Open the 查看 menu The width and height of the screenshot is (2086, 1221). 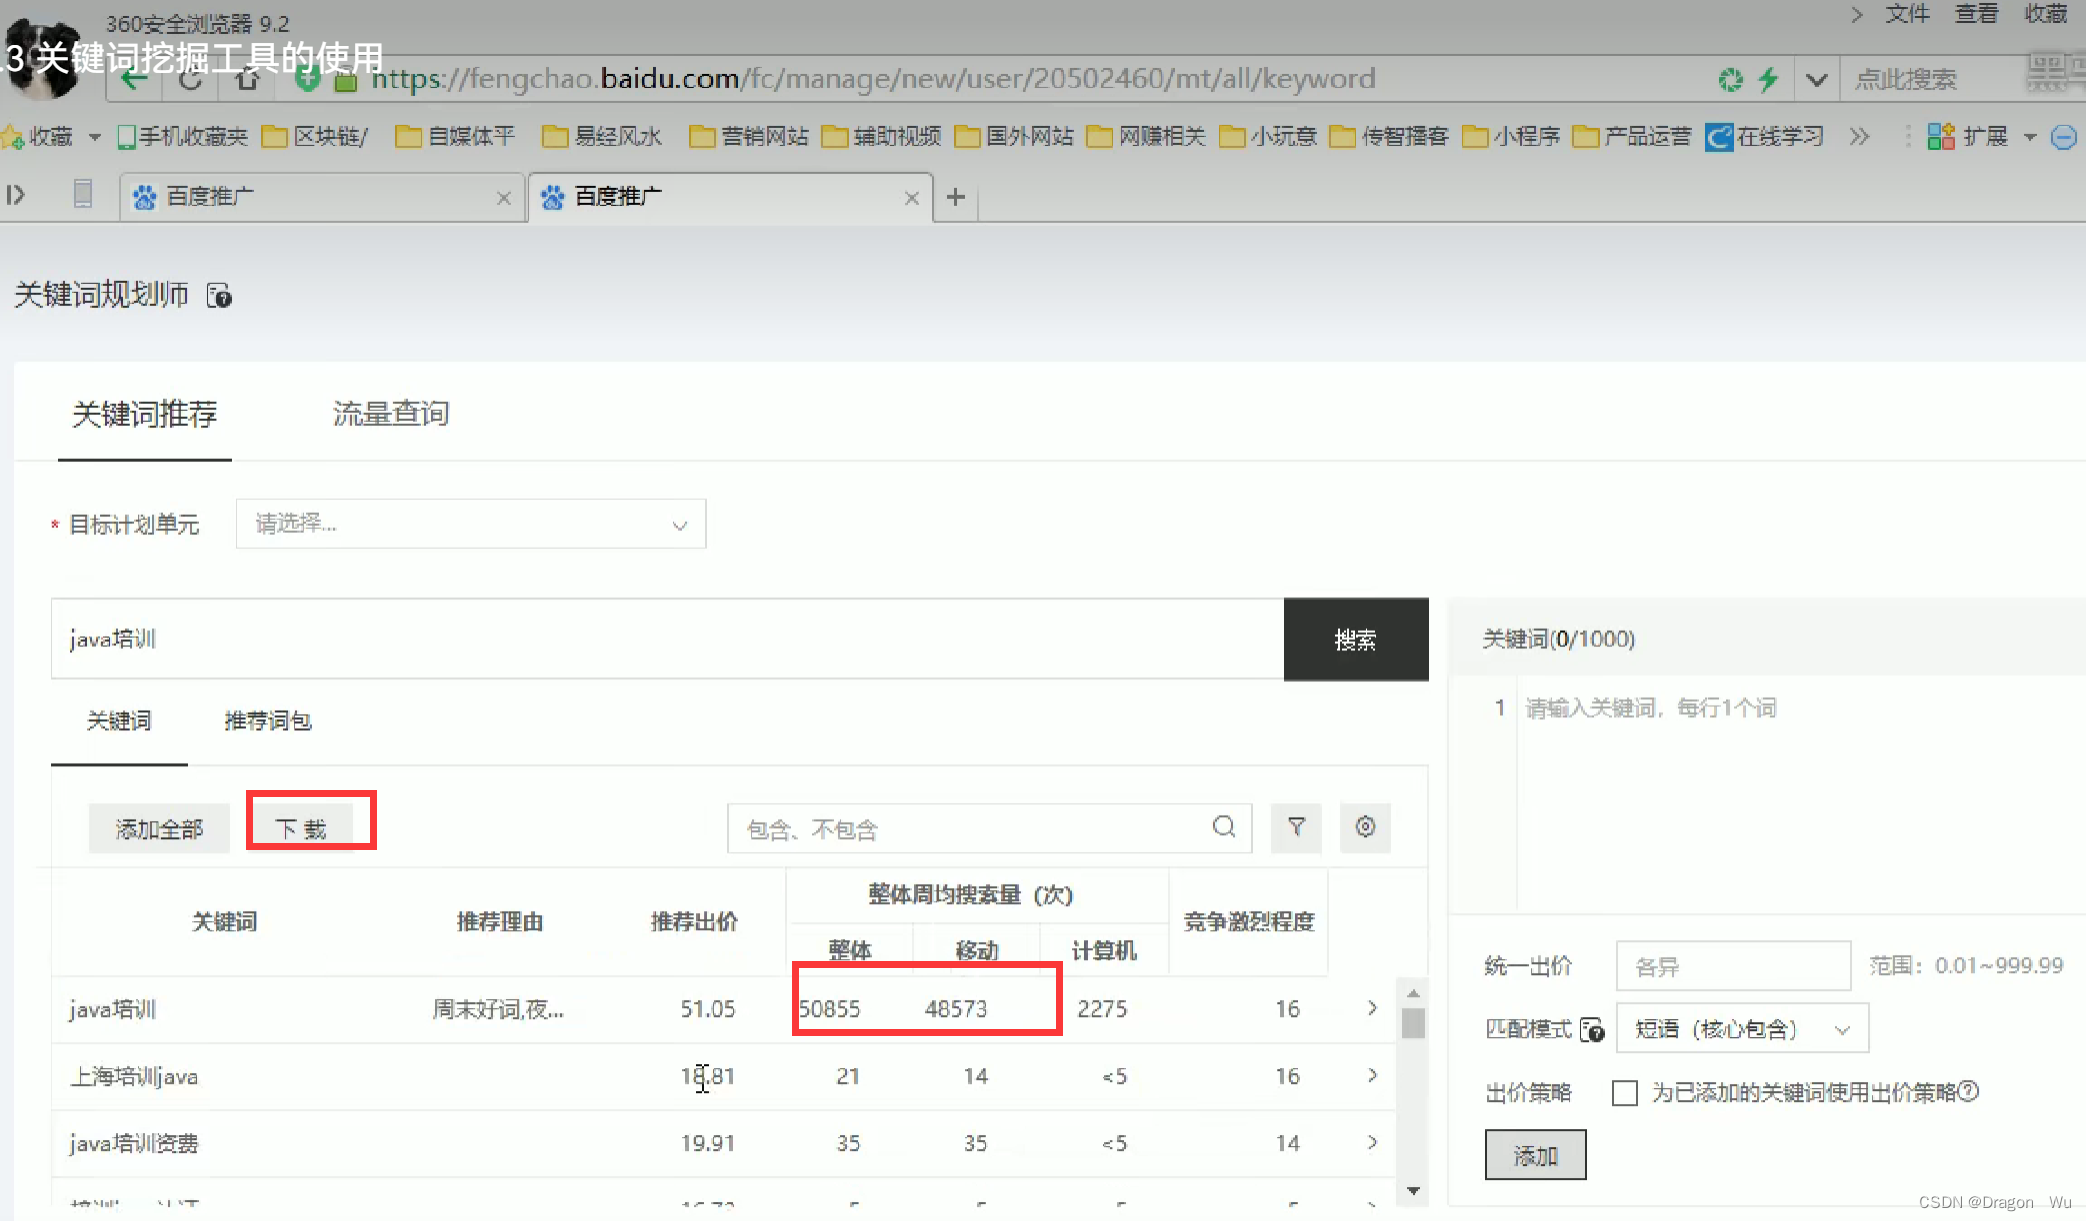(1977, 14)
